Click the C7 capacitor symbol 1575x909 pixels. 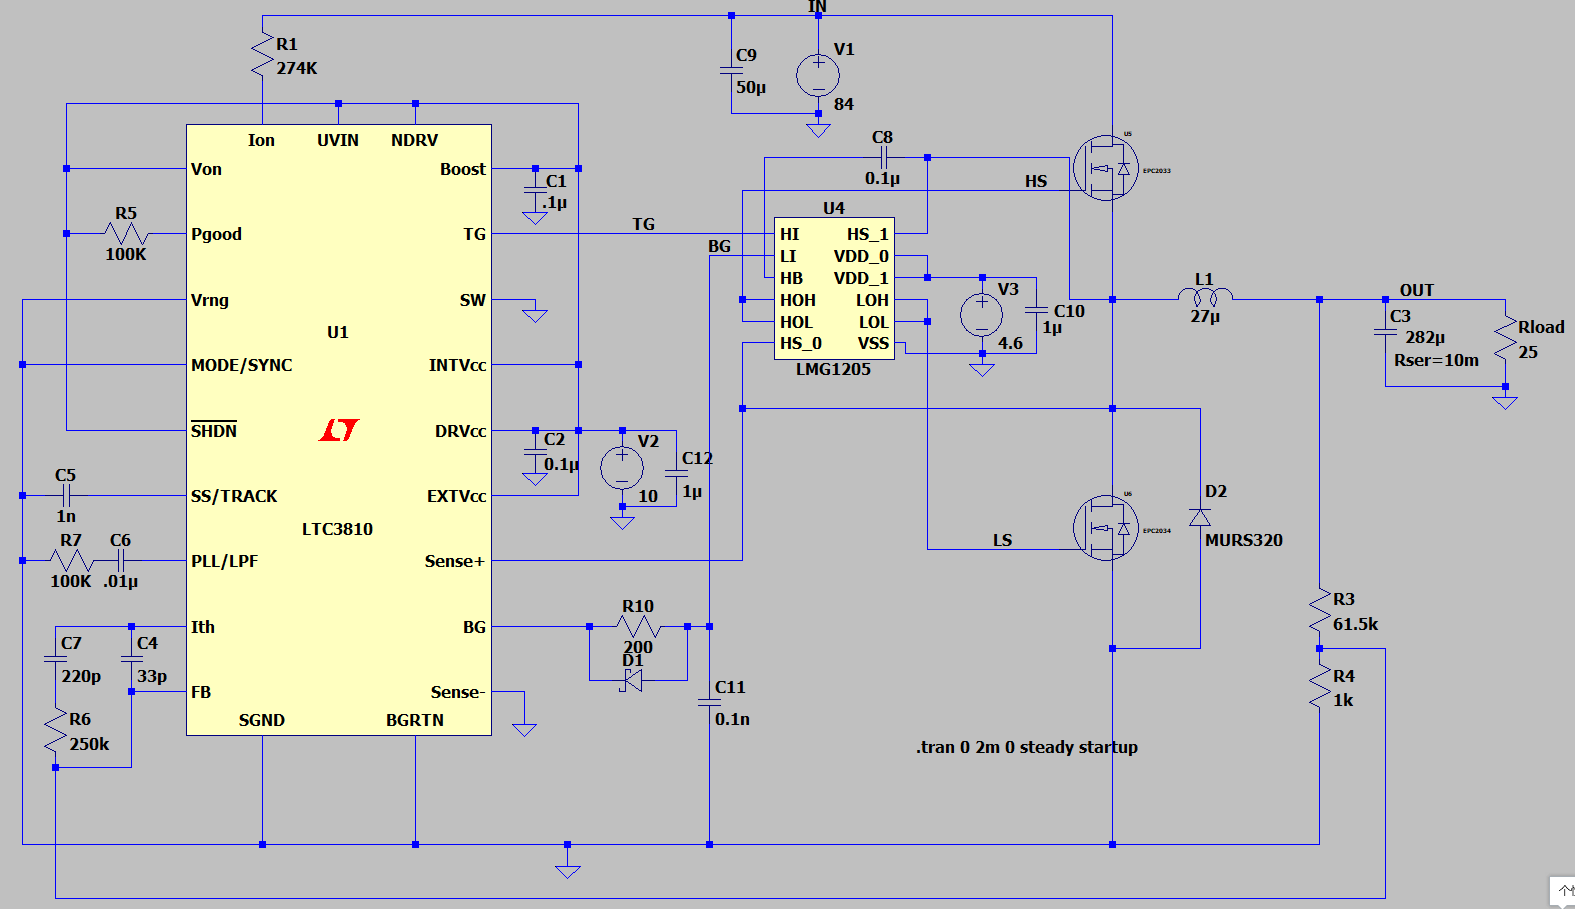[x=55, y=658]
